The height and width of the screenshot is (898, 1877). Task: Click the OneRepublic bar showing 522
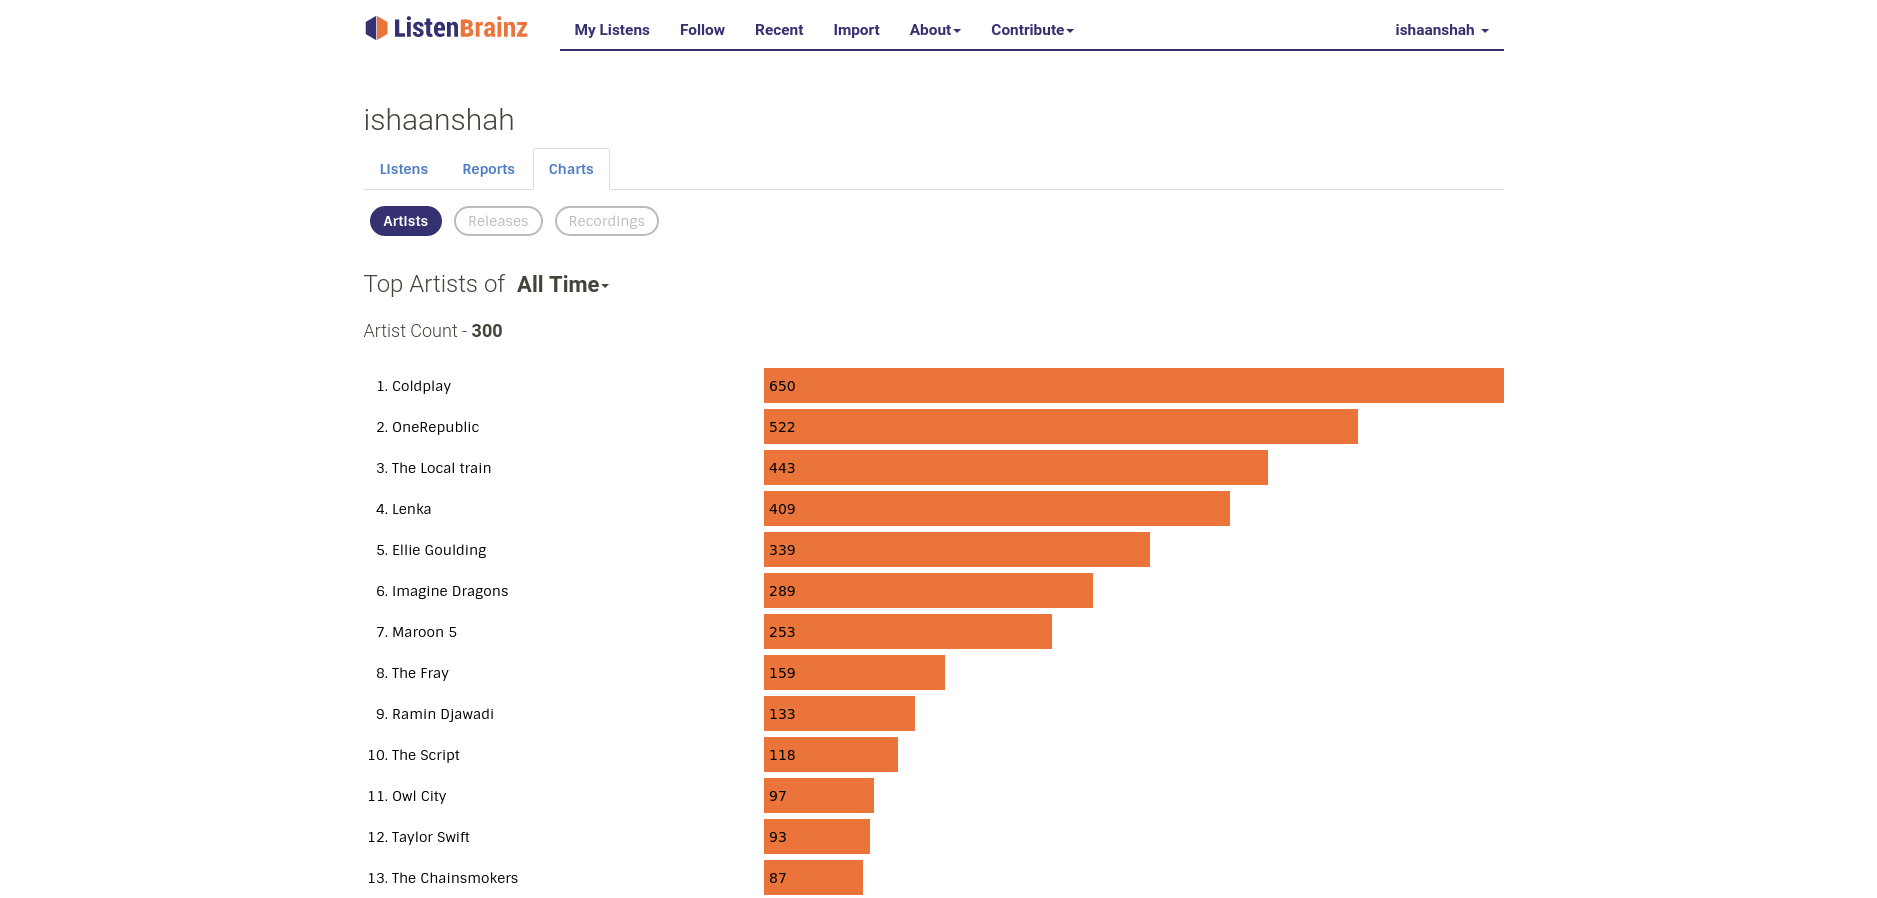[1061, 427]
